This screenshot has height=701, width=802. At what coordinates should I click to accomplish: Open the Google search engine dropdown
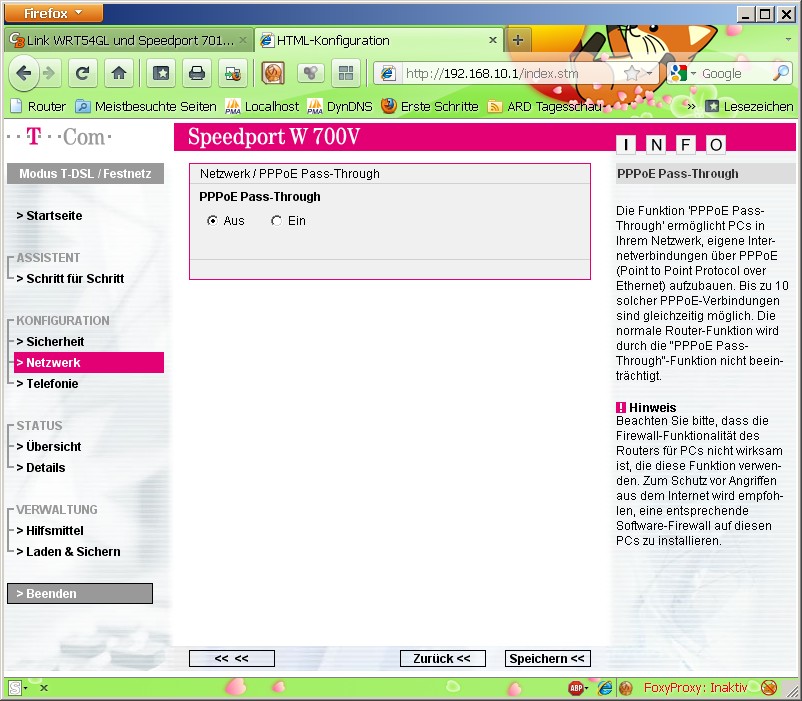[694, 74]
